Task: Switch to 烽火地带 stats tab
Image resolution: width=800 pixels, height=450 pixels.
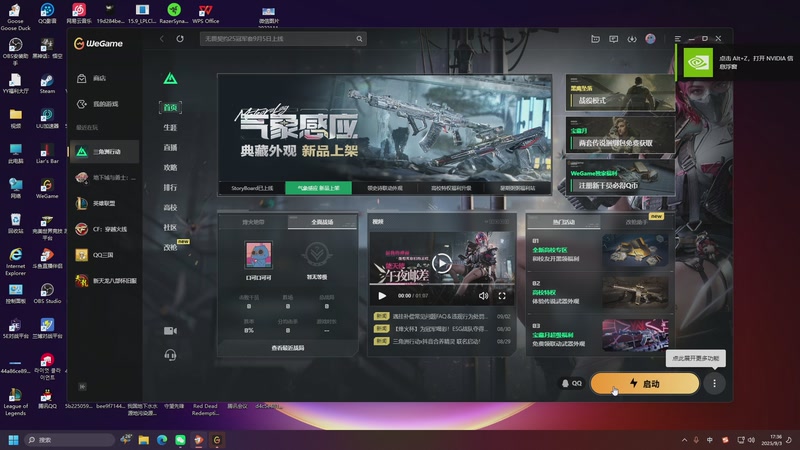Action: [x=253, y=222]
